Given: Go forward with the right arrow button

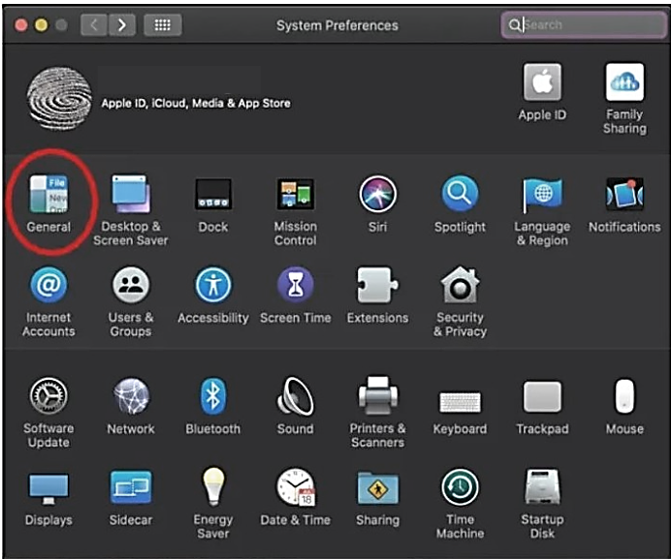Looking at the screenshot, I should [x=122, y=25].
